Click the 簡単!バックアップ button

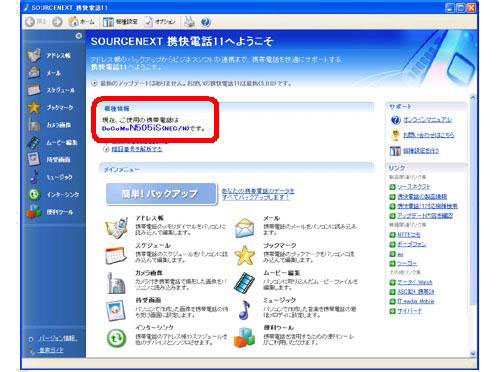(161, 194)
